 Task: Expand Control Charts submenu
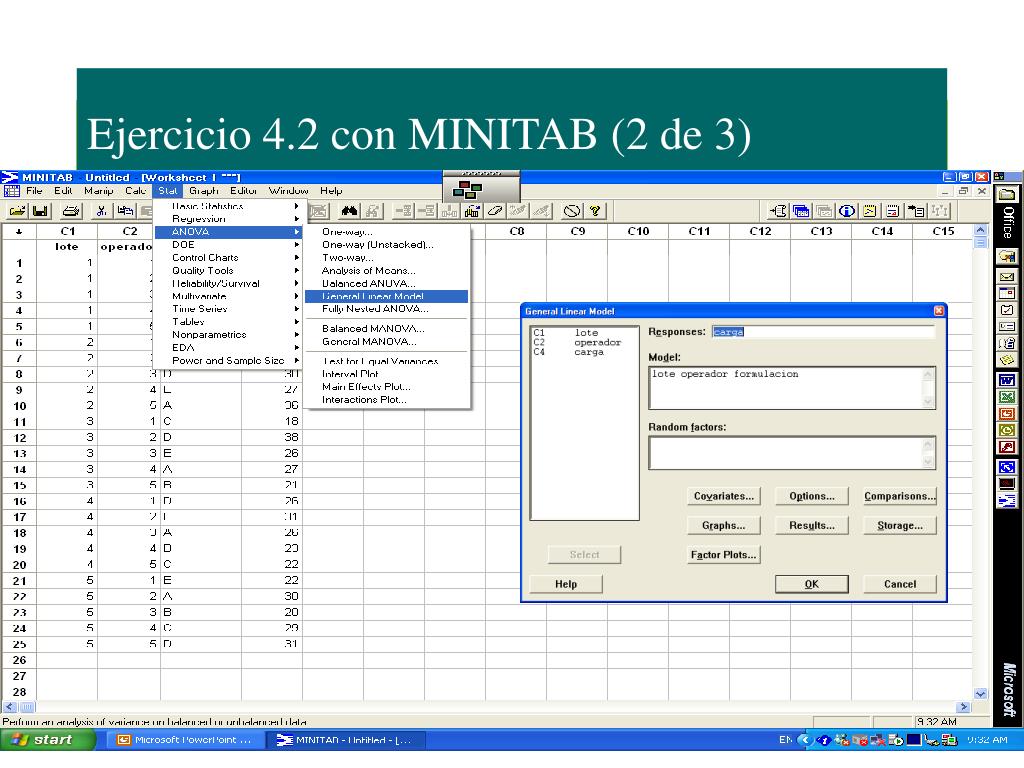(x=227, y=258)
